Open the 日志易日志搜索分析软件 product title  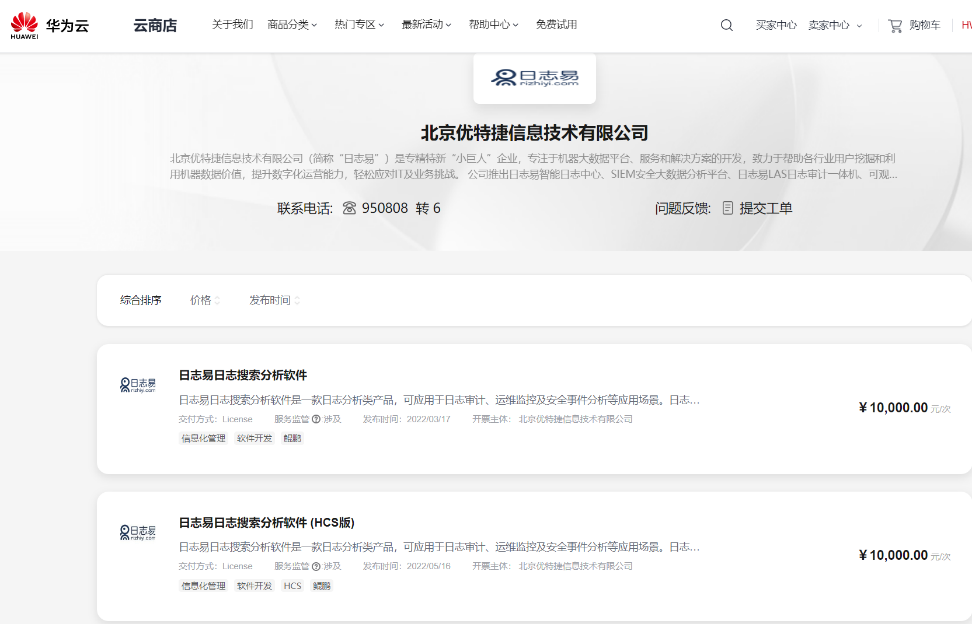pyautogui.click(x=243, y=376)
